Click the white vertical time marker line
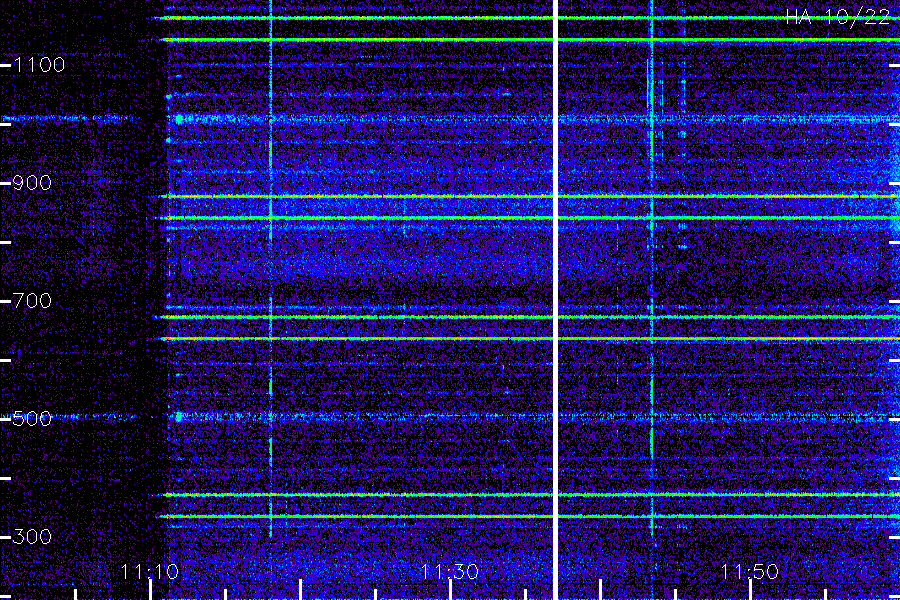Viewport: 900px width, 600px height. pyautogui.click(x=555, y=300)
